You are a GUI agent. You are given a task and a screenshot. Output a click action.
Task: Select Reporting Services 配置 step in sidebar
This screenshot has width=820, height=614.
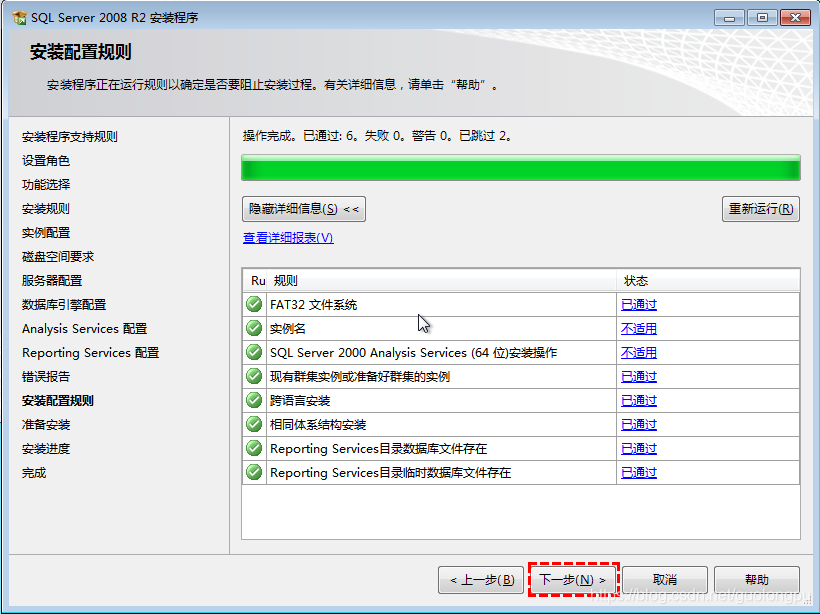pyautogui.click(x=90, y=353)
